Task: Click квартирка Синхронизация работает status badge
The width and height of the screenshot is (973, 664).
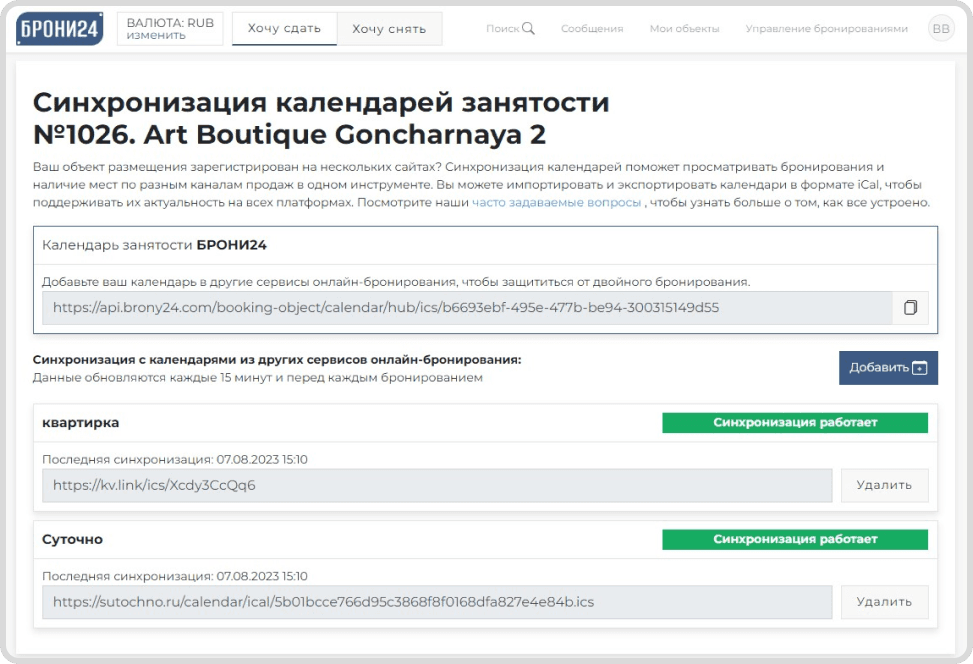Action: click(x=795, y=423)
